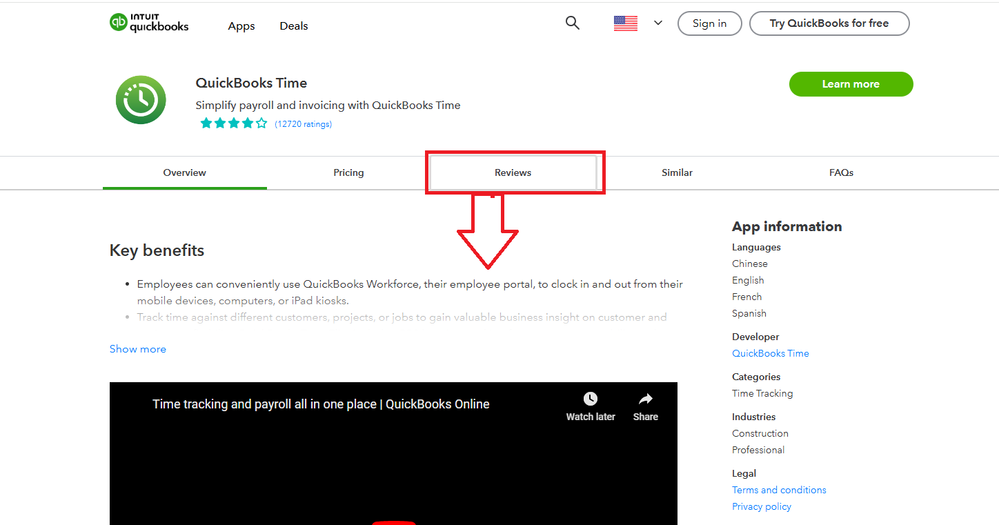Open the Terms and conditions link
This screenshot has width=999, height=525.
pos(779,490)
